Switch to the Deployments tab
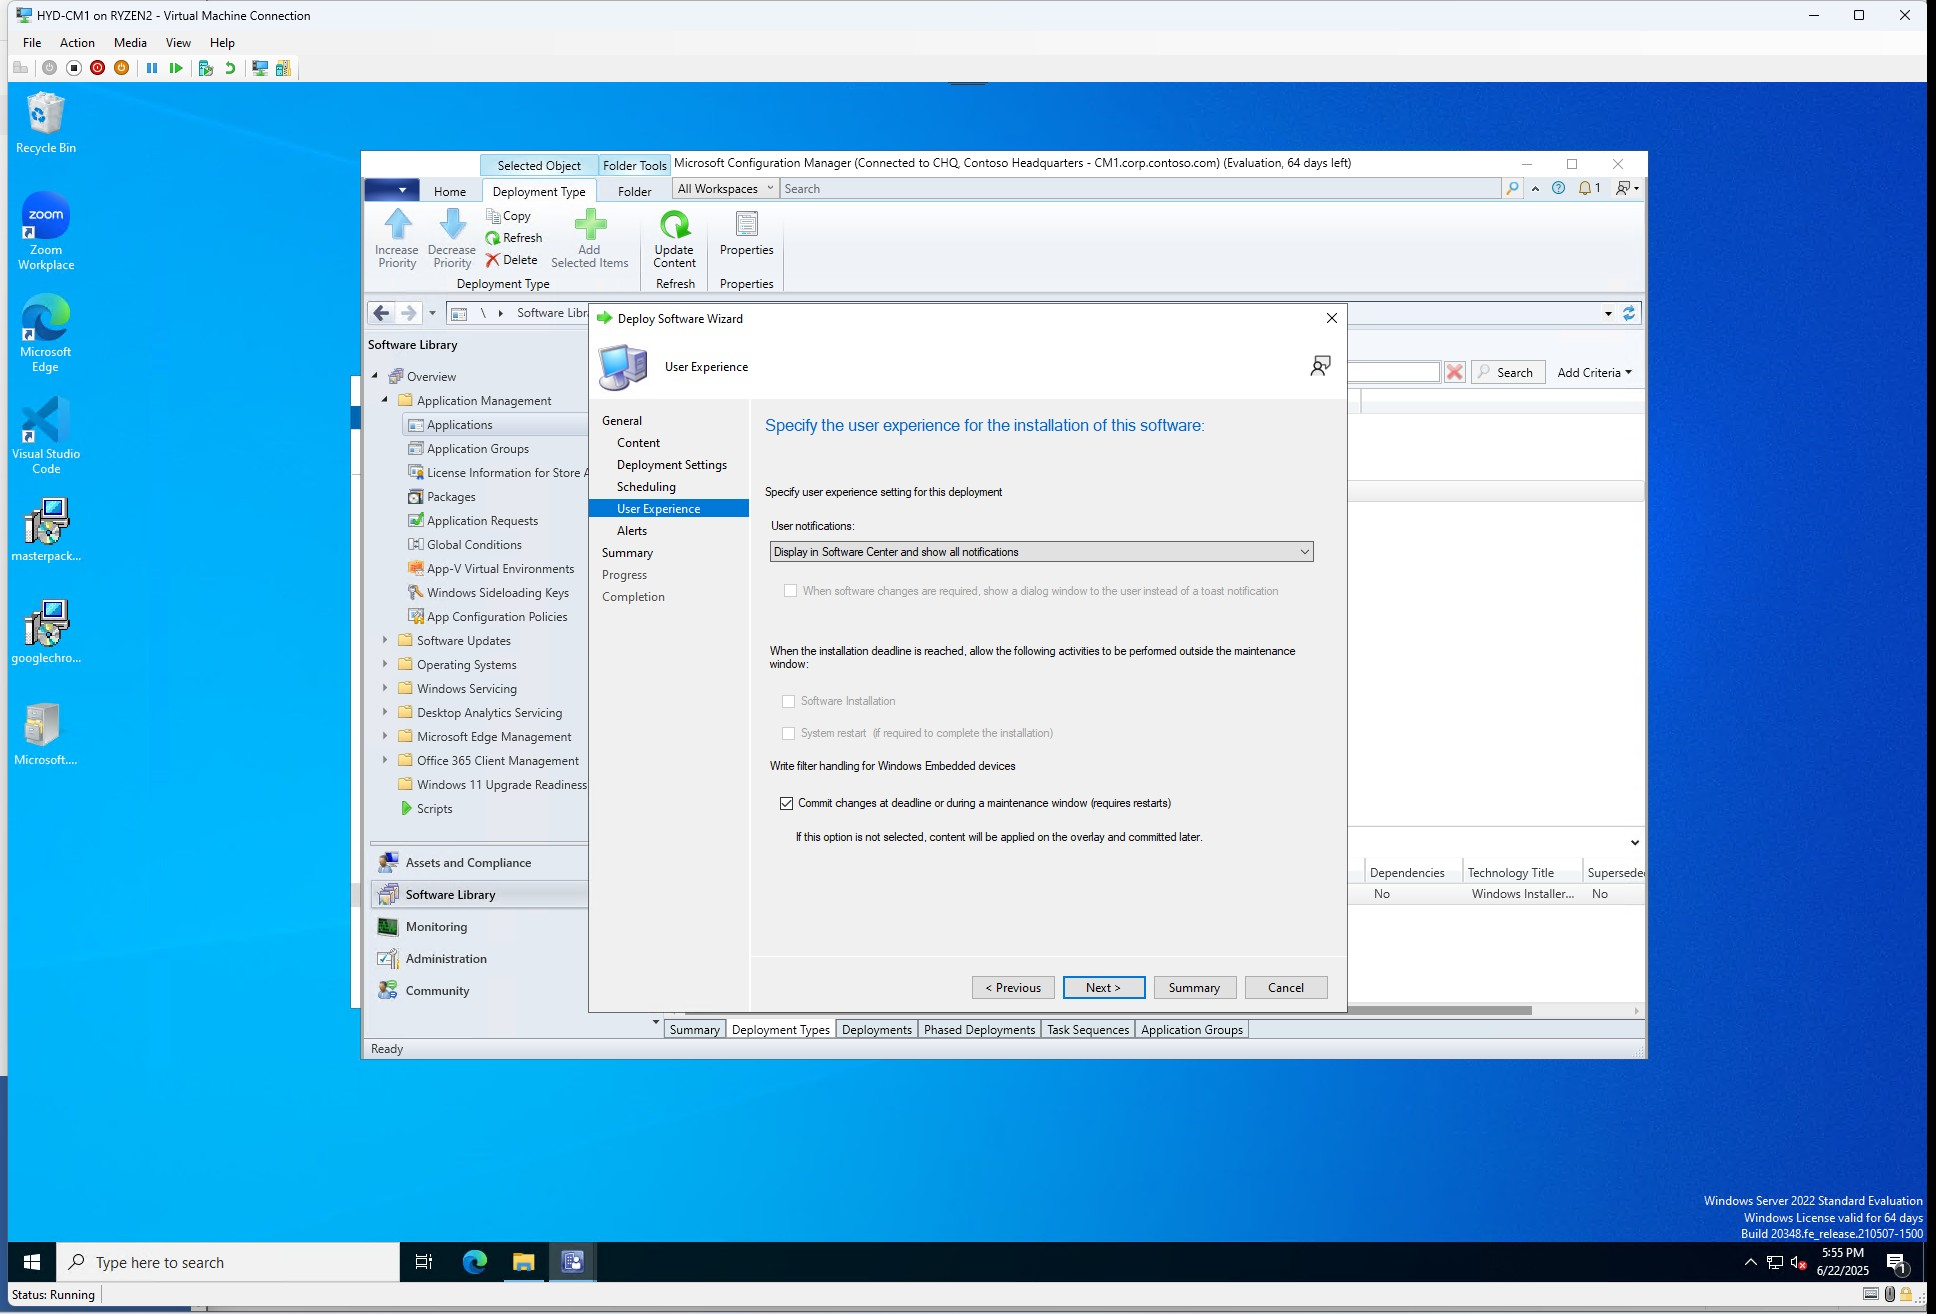Image resolution: width=1936 pixels, height=1314 pixels. [876, 1029]
